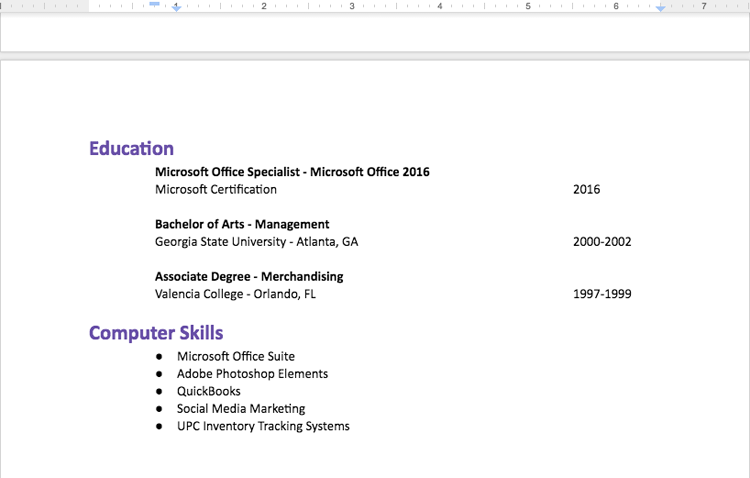The height and width of the screenshot is (478, 750).
Task: Click the Bachelor of Arts - Management line
Action: click(x=242, y=224)
